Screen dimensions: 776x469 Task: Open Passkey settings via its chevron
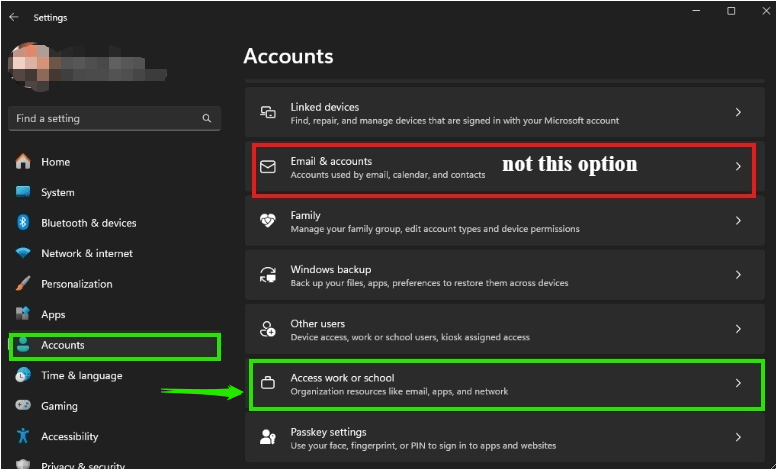click(x=738, y=437)
